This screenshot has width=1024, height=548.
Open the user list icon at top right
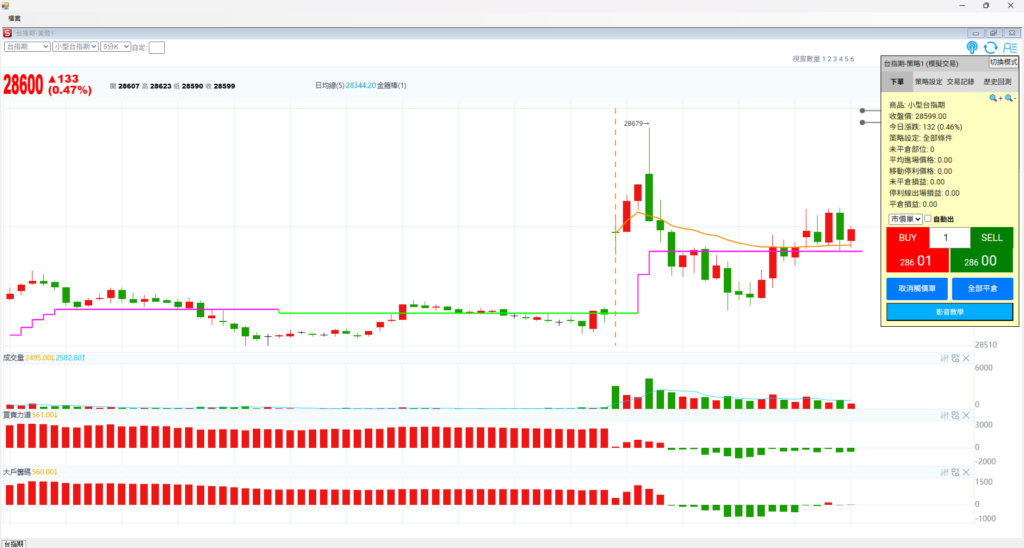click(x=1008, y=47)
